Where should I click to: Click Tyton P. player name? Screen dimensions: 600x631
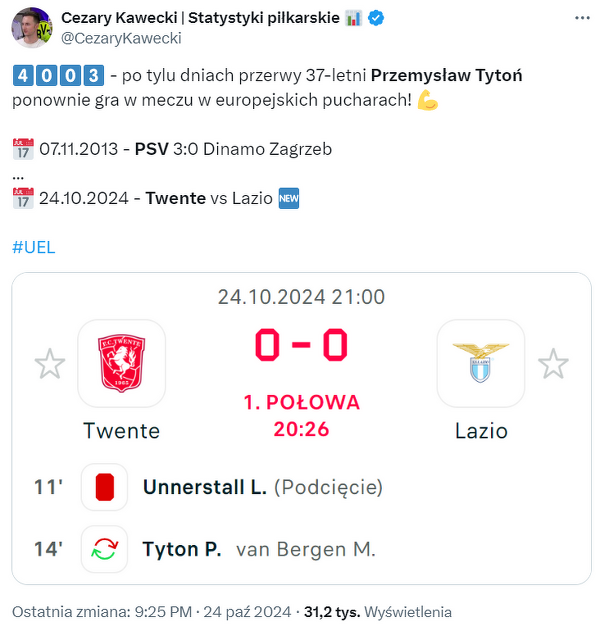[182, 549]
